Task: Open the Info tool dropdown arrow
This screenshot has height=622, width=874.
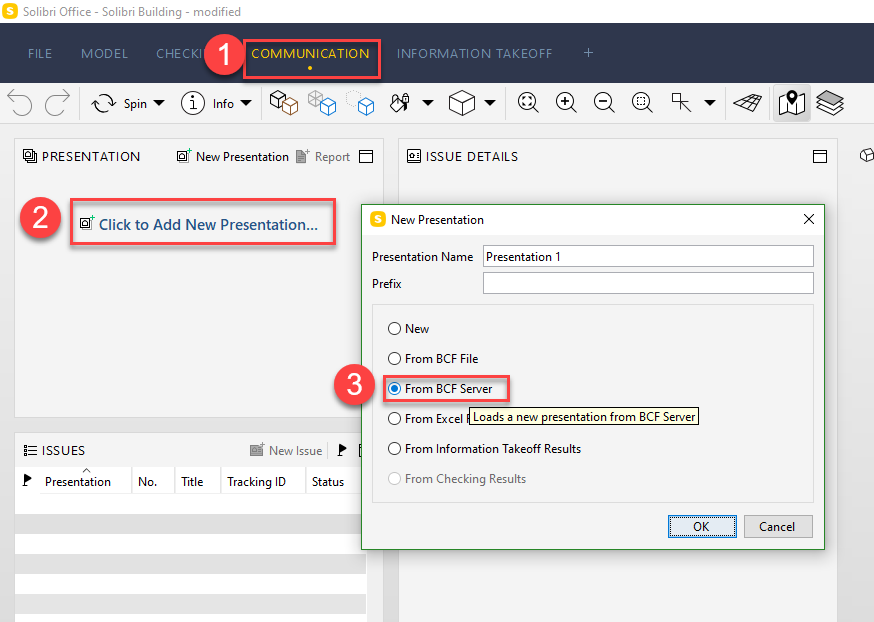Action: 246,103
